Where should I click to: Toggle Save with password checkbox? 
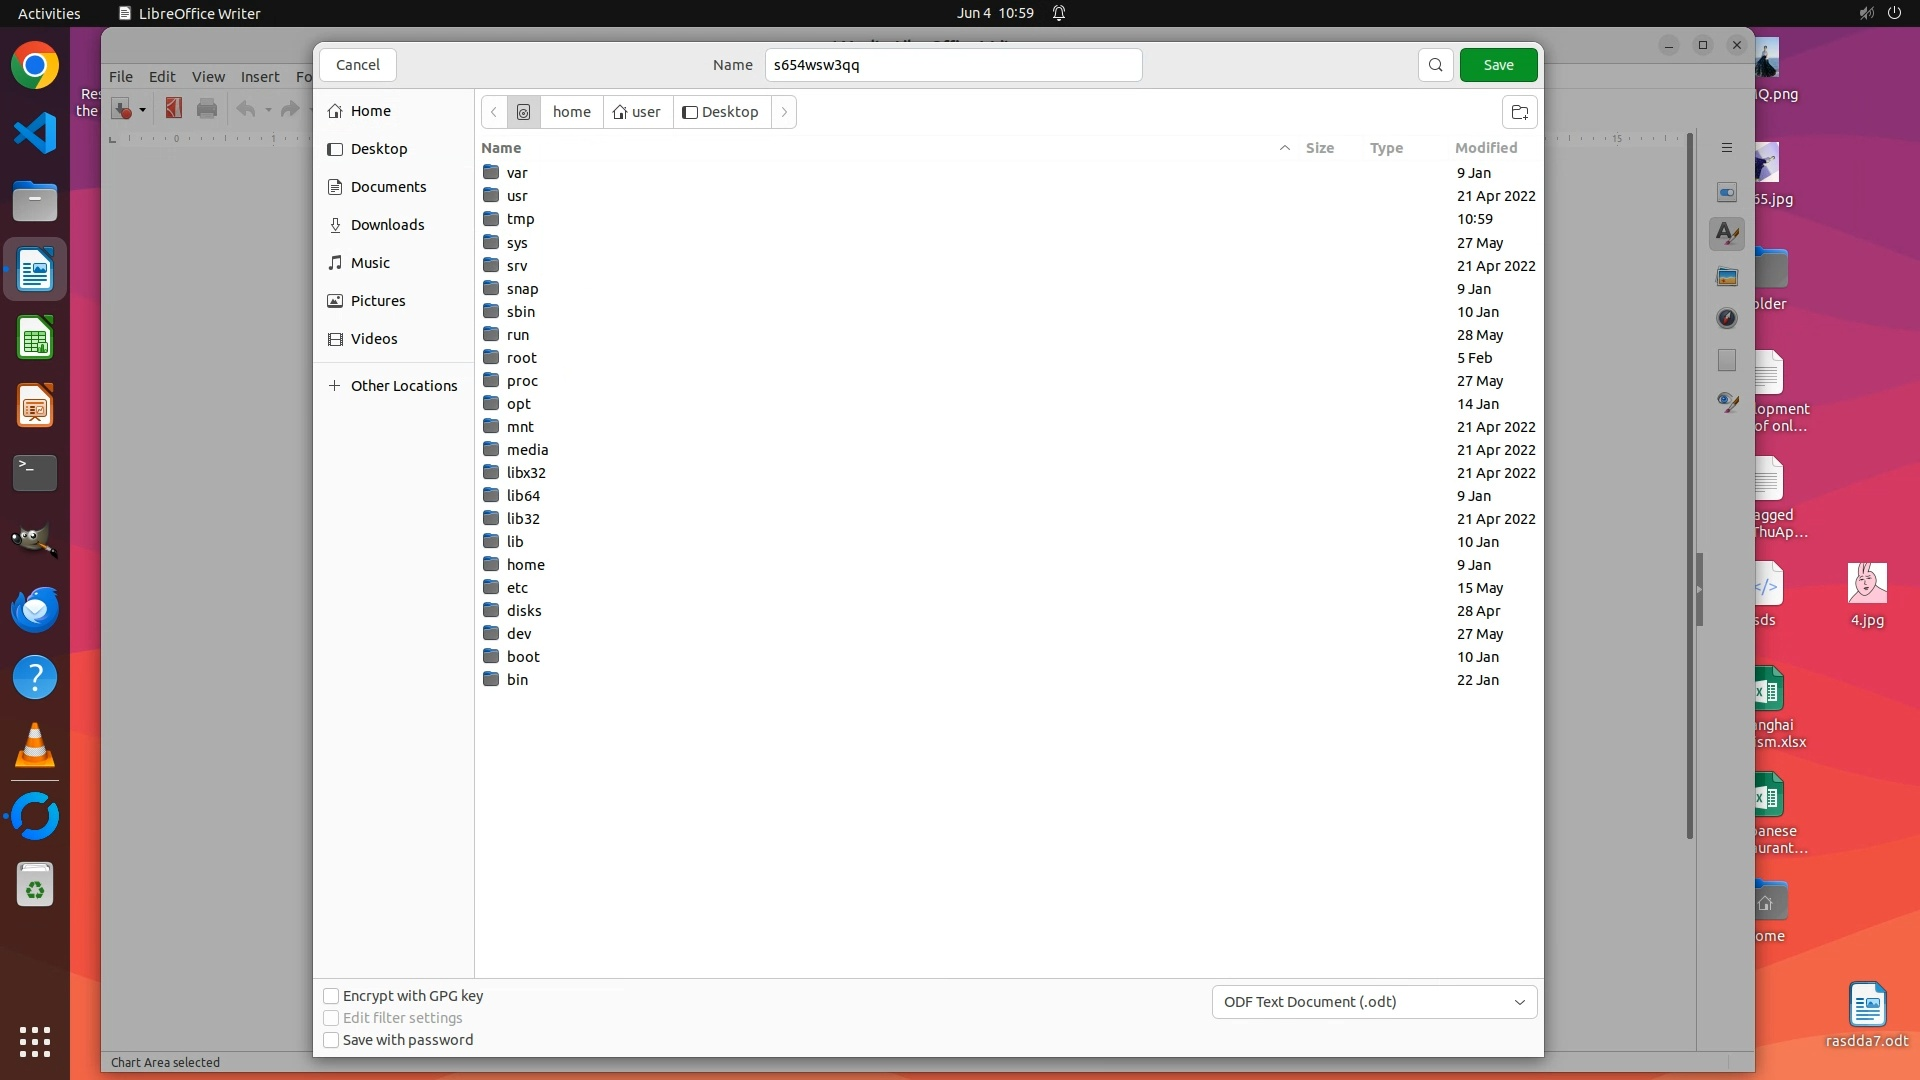(331, 1040)
